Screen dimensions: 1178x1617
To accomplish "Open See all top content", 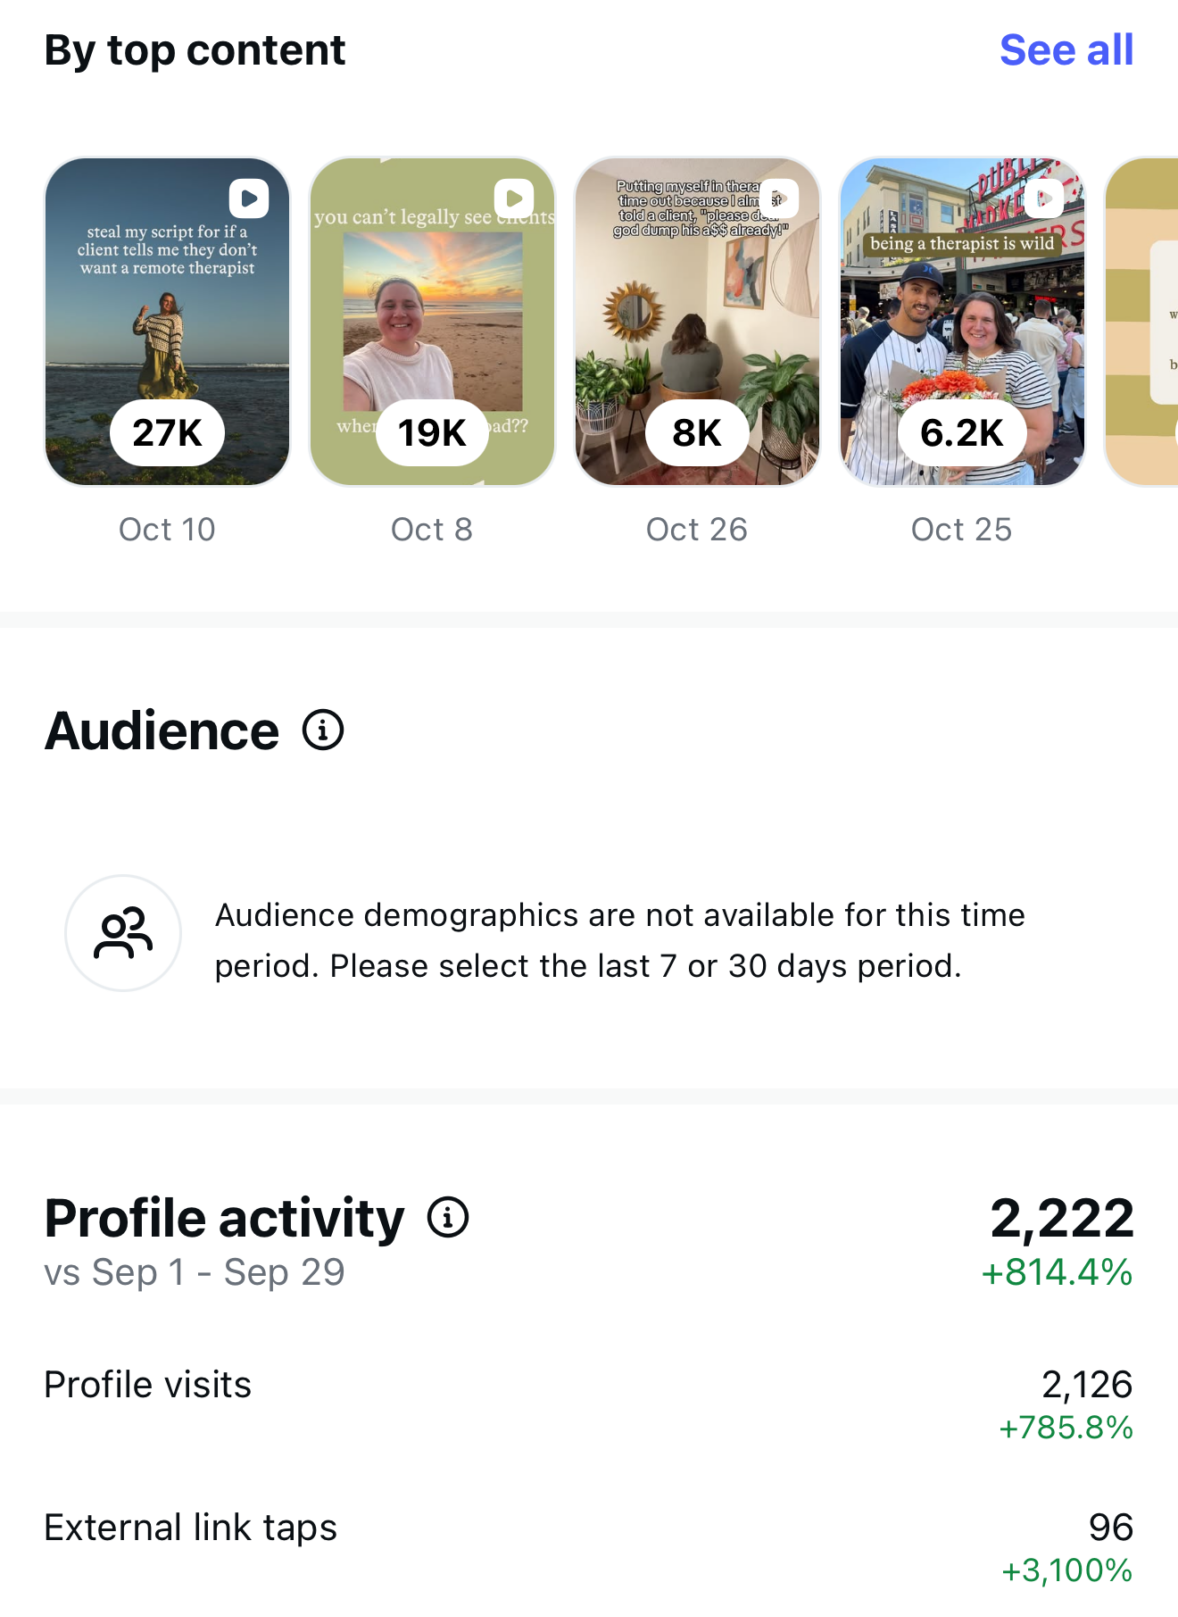I will 1066,50.
